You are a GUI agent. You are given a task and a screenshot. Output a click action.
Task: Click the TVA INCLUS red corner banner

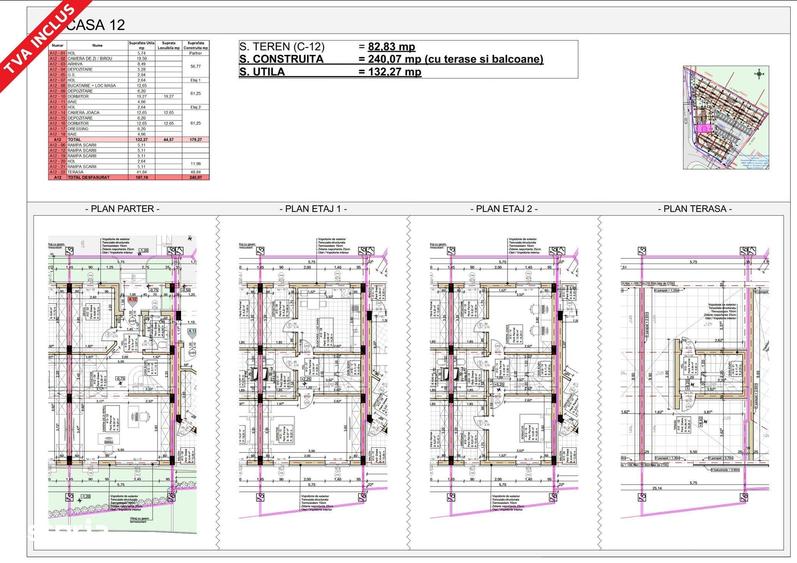click(38, 43)
